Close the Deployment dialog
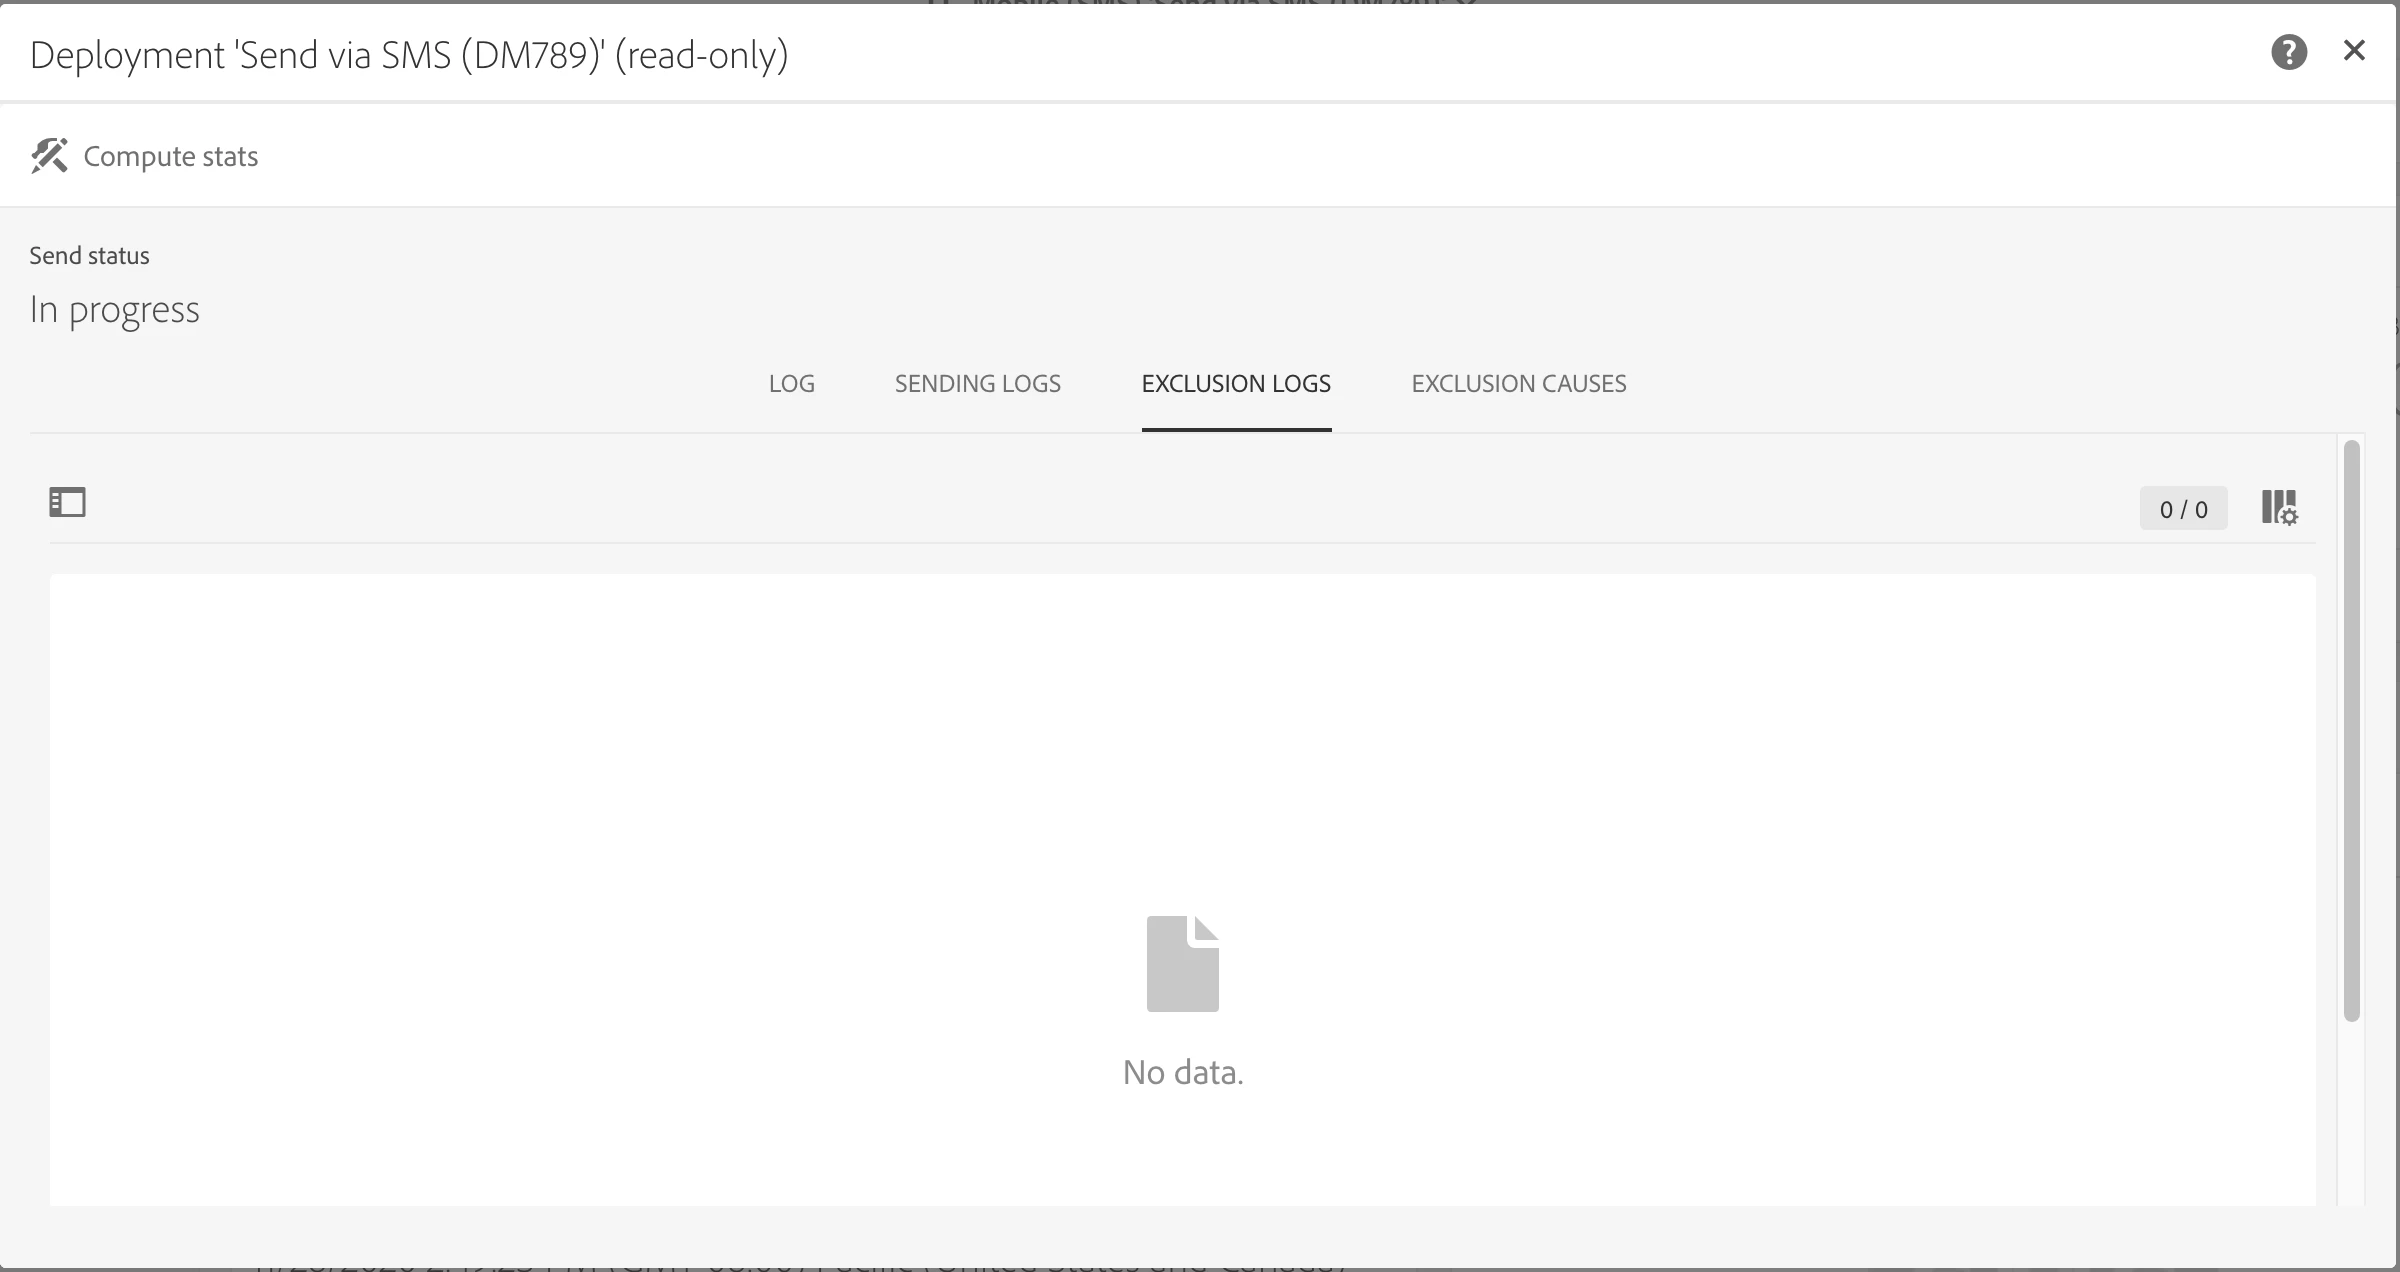This screenshot has width=2400, height=1272. (x=2354, y=51)
